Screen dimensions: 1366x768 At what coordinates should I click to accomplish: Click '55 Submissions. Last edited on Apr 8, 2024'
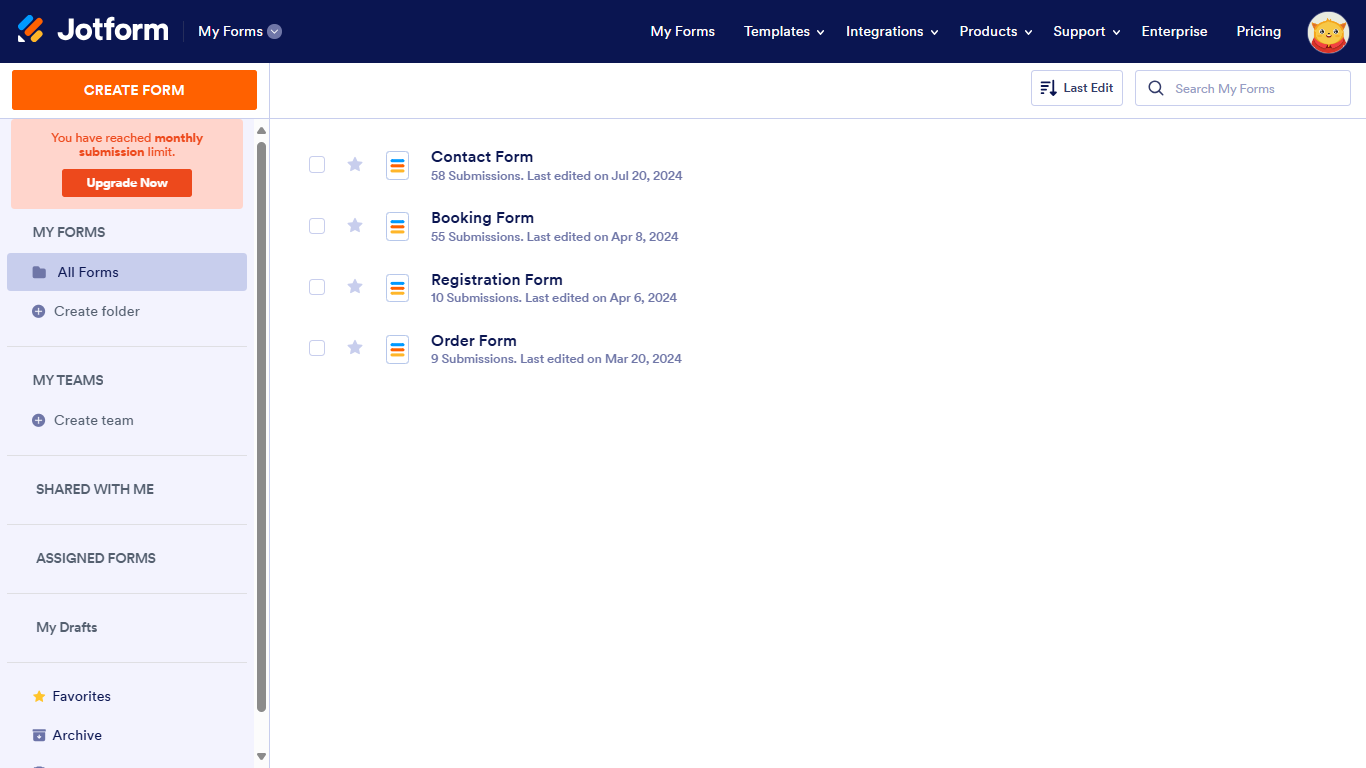(x=555, y=237)
